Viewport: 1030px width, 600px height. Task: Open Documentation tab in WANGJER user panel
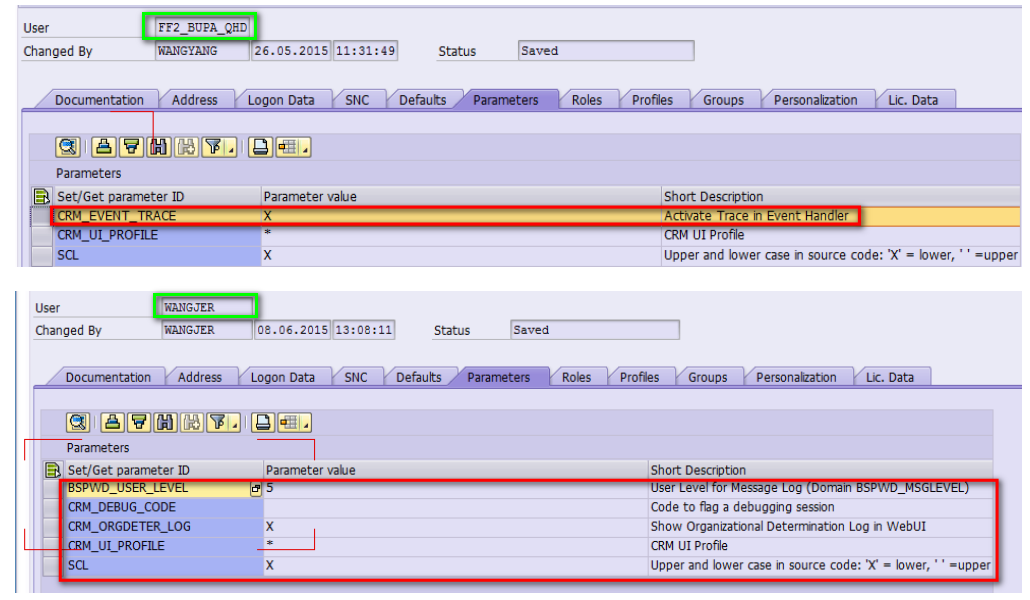108,377
